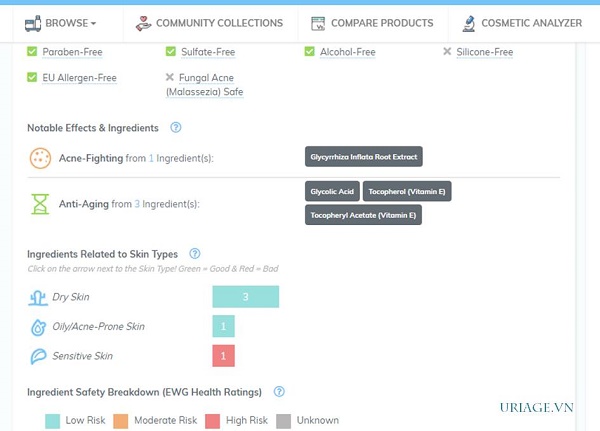Open the Cosmetic Analyzer menu item
This screenshot has width=600, height=431.
click(531, 23)
